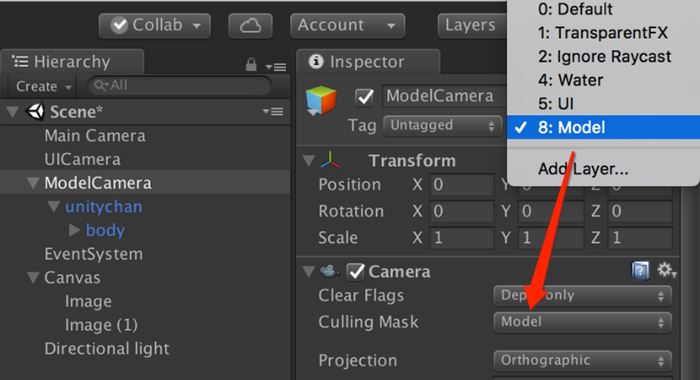Image resolution: width=700 pixels, height=380 pixels.
Task: Open the Clear Flags dropdown
Action: click(582, 296)
